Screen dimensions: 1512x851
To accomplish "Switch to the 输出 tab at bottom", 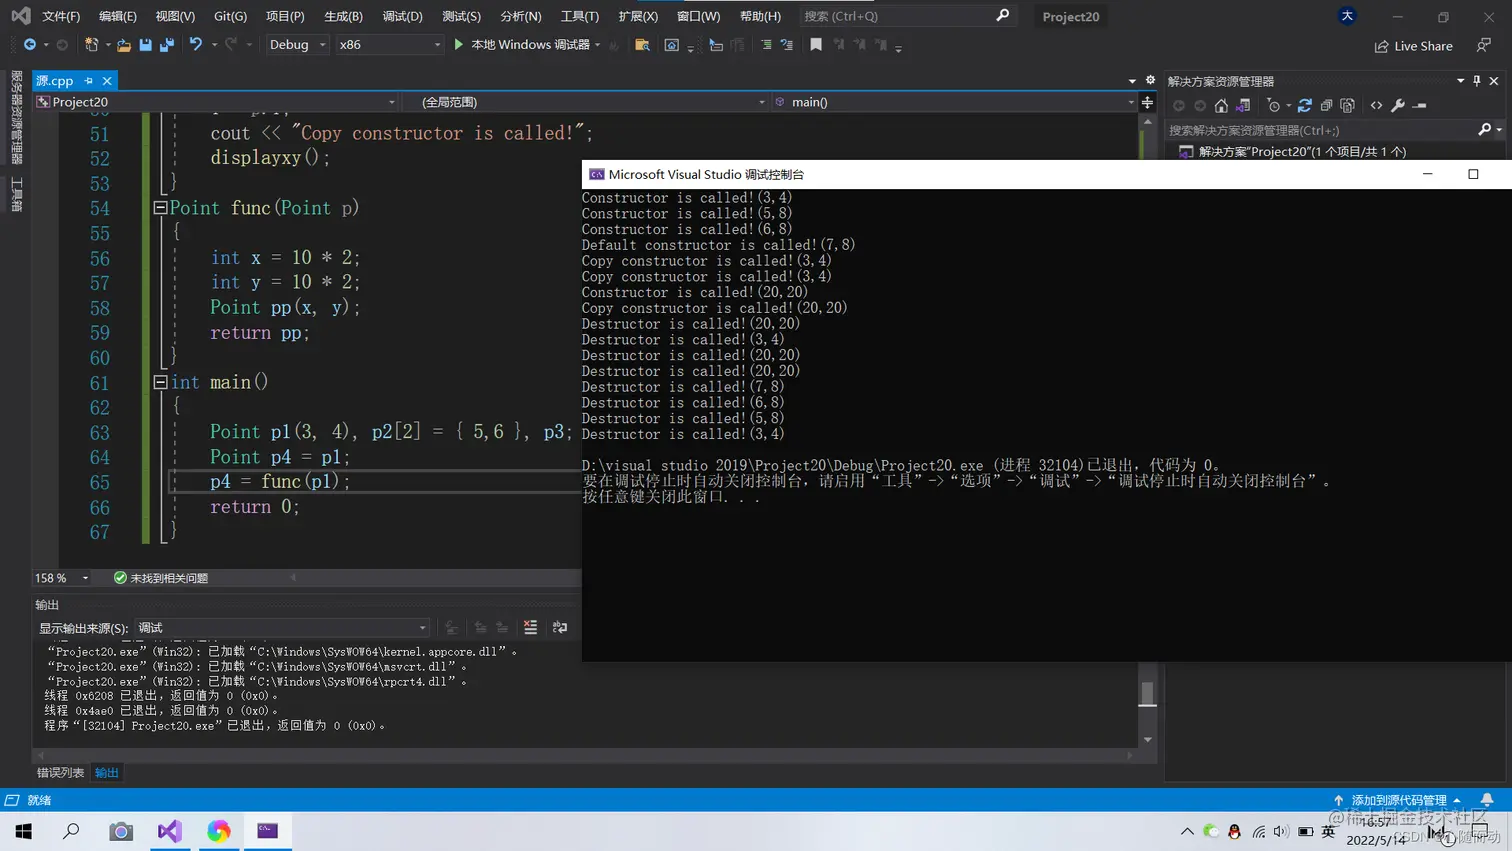I will 106,772.
